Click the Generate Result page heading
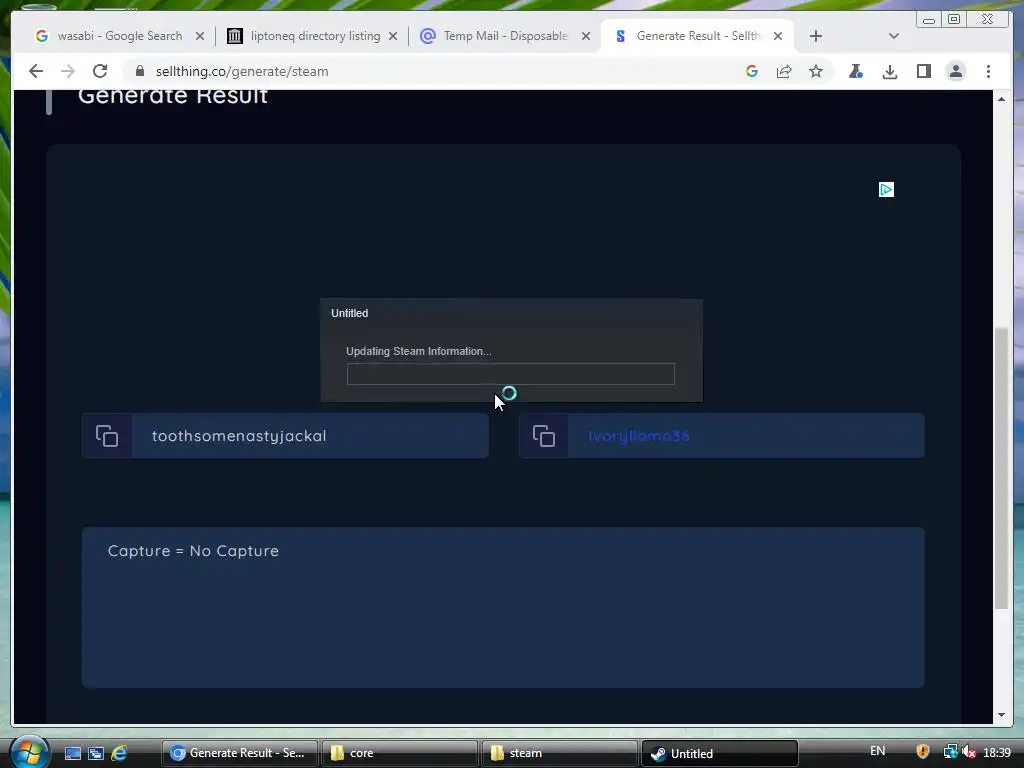Screen dimensions: 1024x768 173,95
